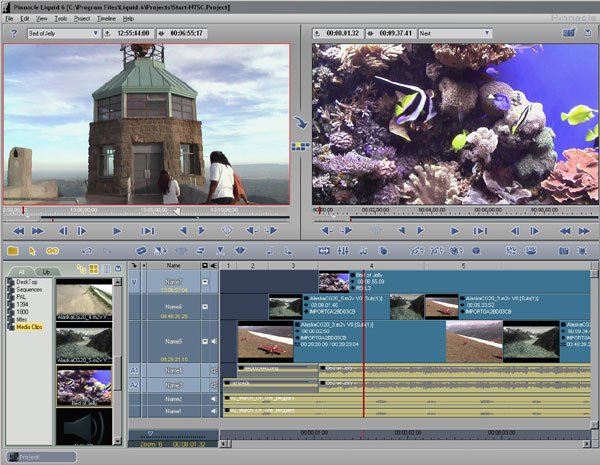Play the source viewer clip
Image resolution: width=600 pixels, height=465 pixels.
click(117, 231)
